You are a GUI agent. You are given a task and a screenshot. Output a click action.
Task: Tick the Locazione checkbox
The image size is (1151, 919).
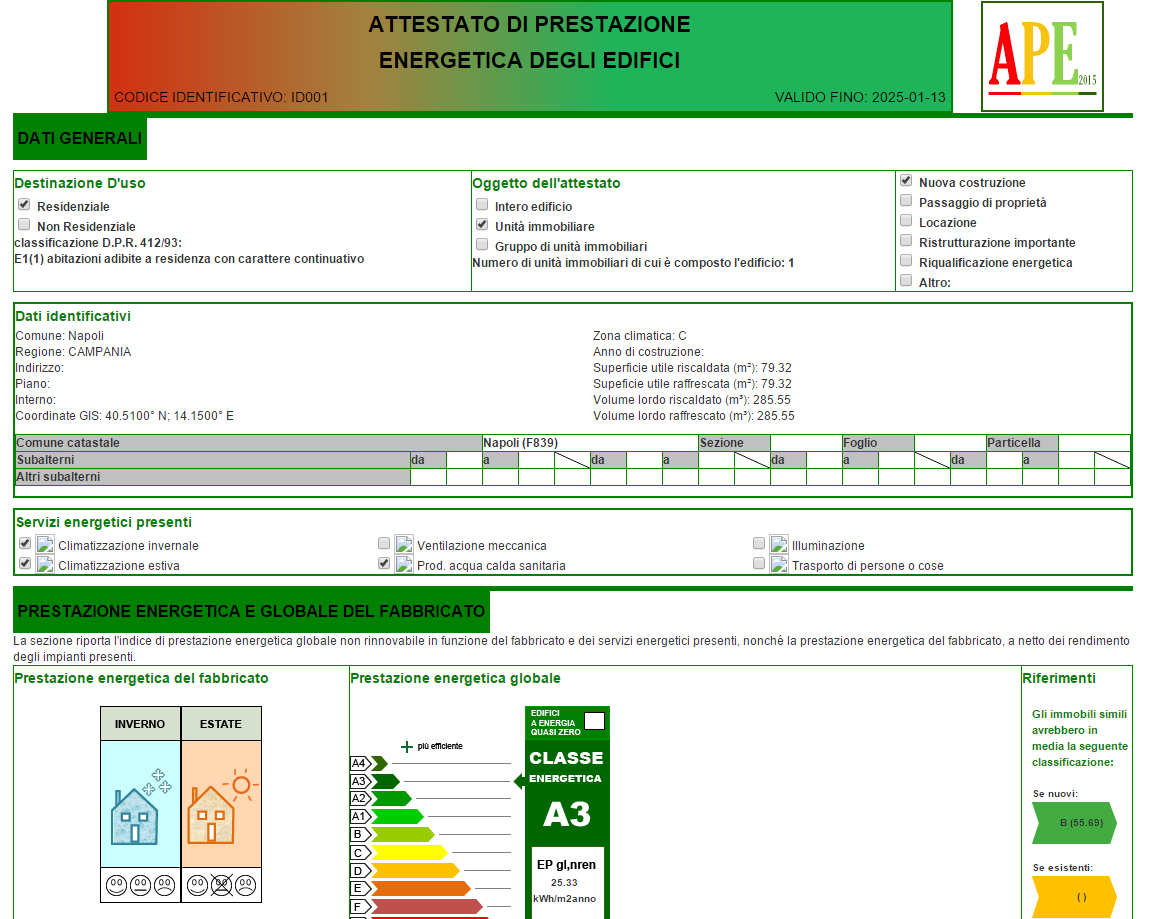(x=906, y=220)
